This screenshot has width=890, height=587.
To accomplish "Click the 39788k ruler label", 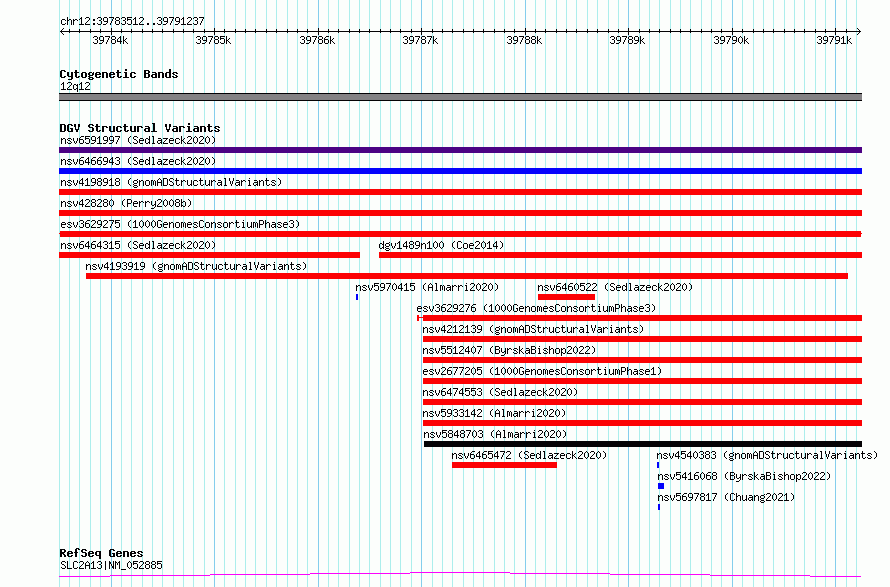I will 524,40.
